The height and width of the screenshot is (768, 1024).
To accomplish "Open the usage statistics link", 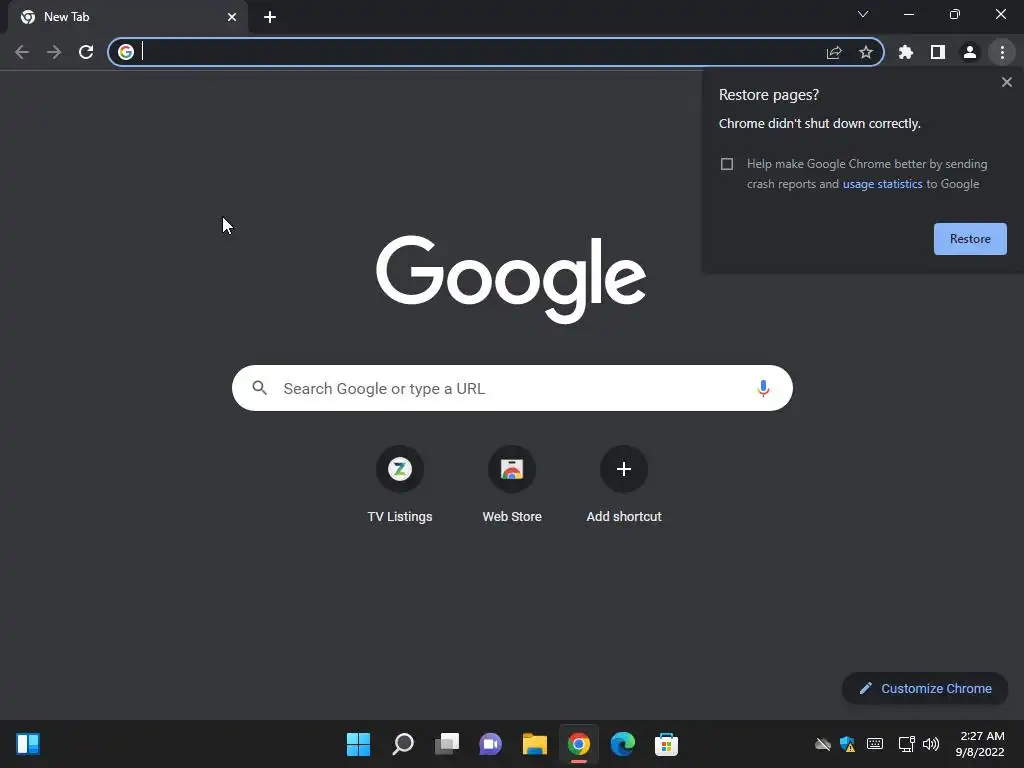I will pos(882,184).
